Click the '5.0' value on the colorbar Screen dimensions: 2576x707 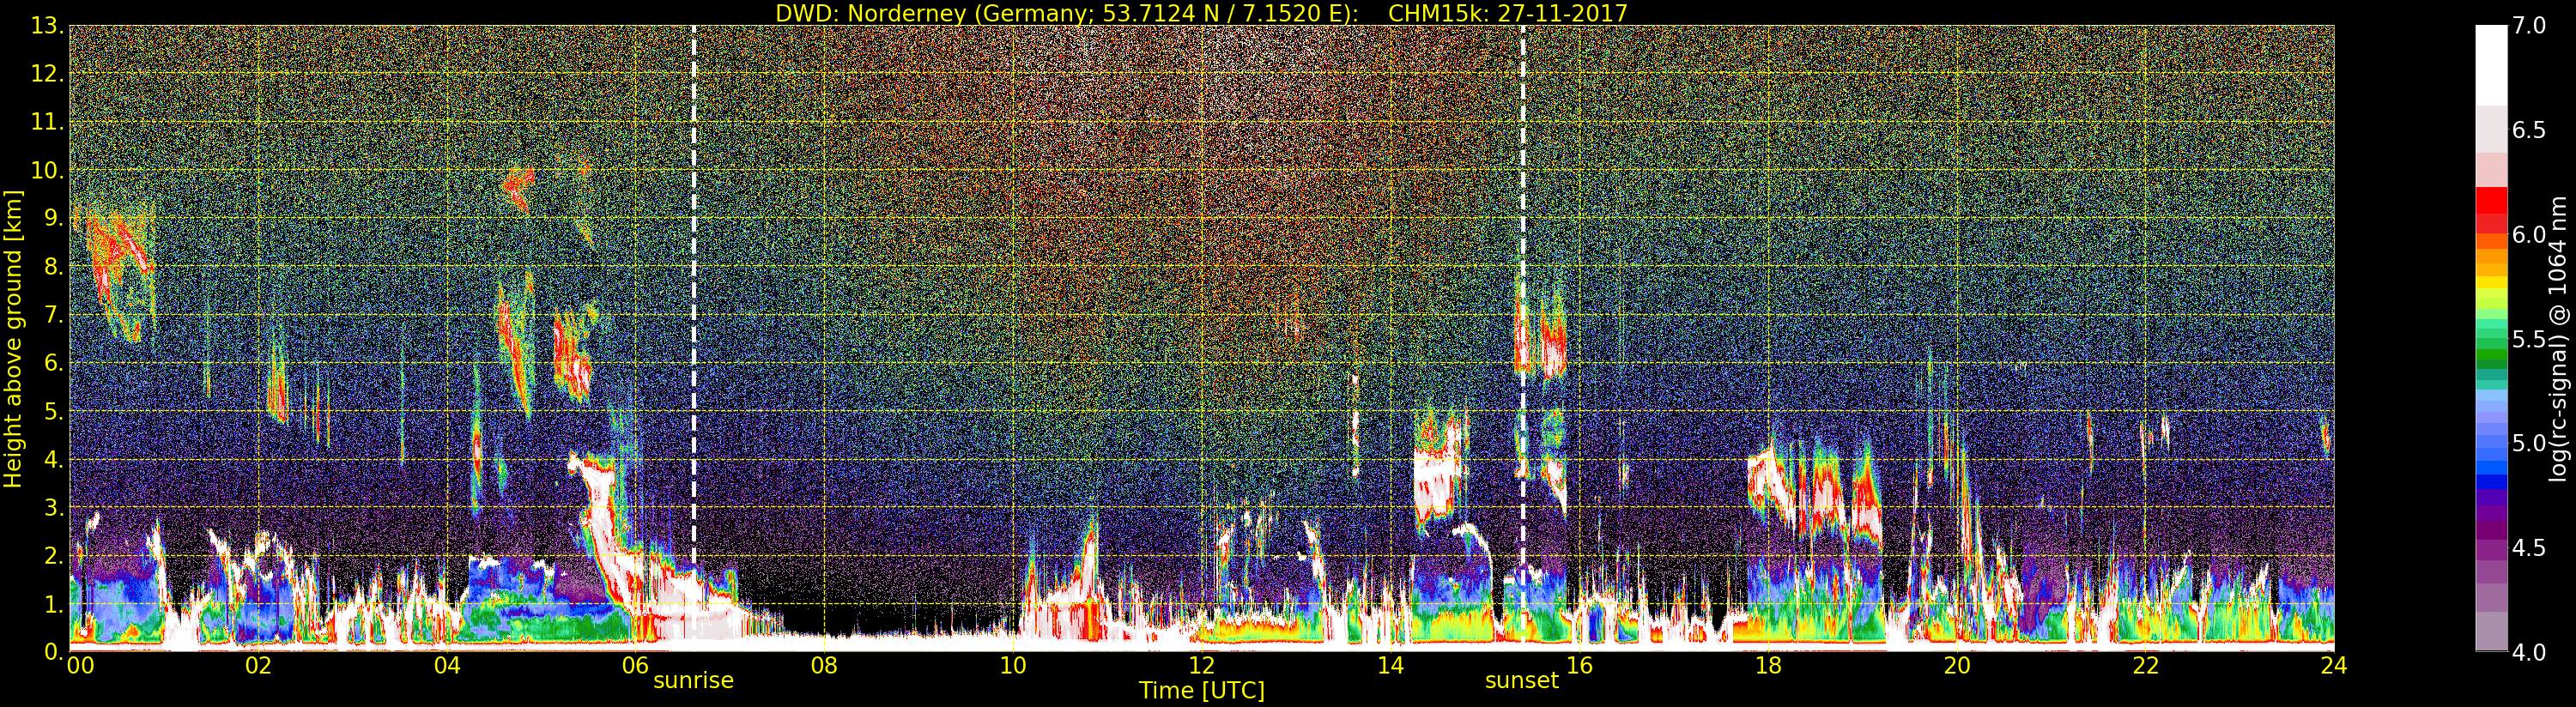[x=2529, y=443]
